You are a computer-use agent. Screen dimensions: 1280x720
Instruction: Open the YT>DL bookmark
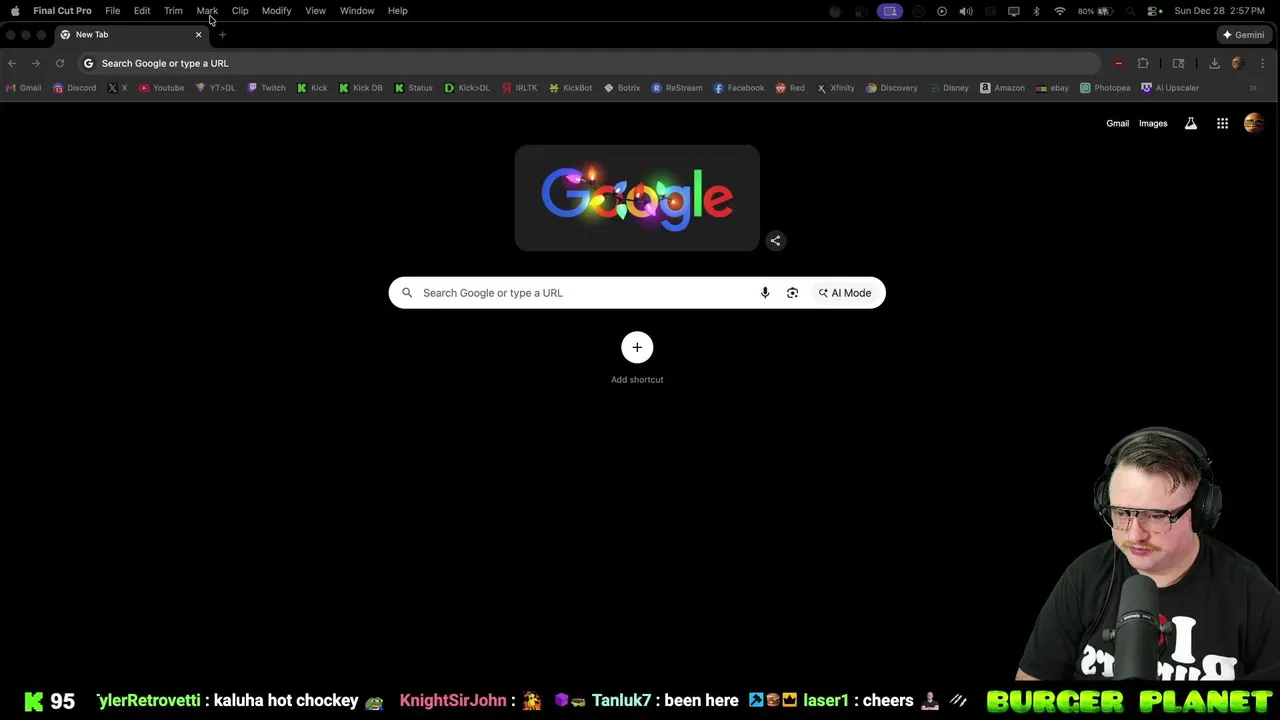[215, 88]
